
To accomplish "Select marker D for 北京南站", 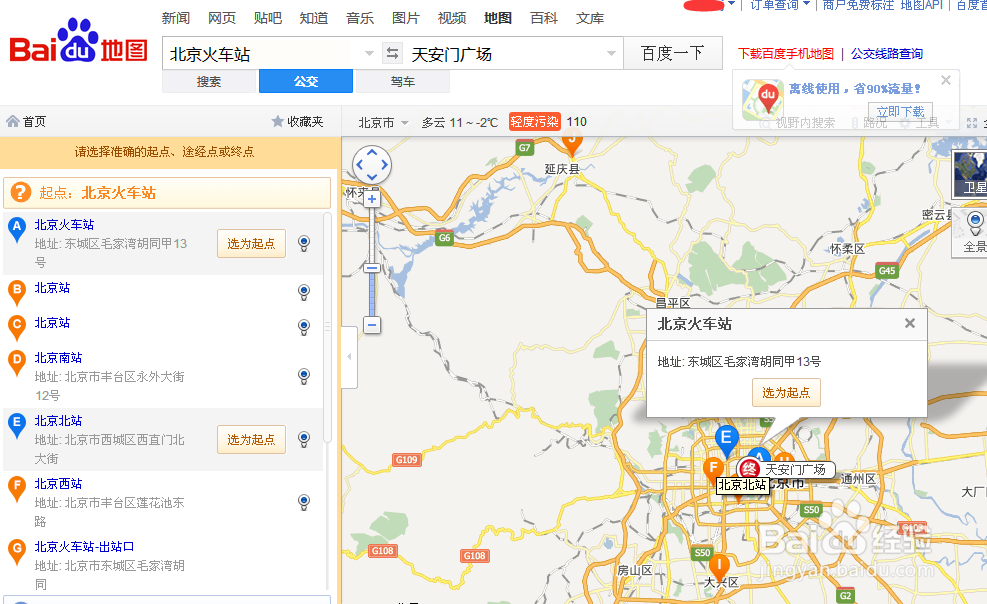I will (x=16, y=362).
